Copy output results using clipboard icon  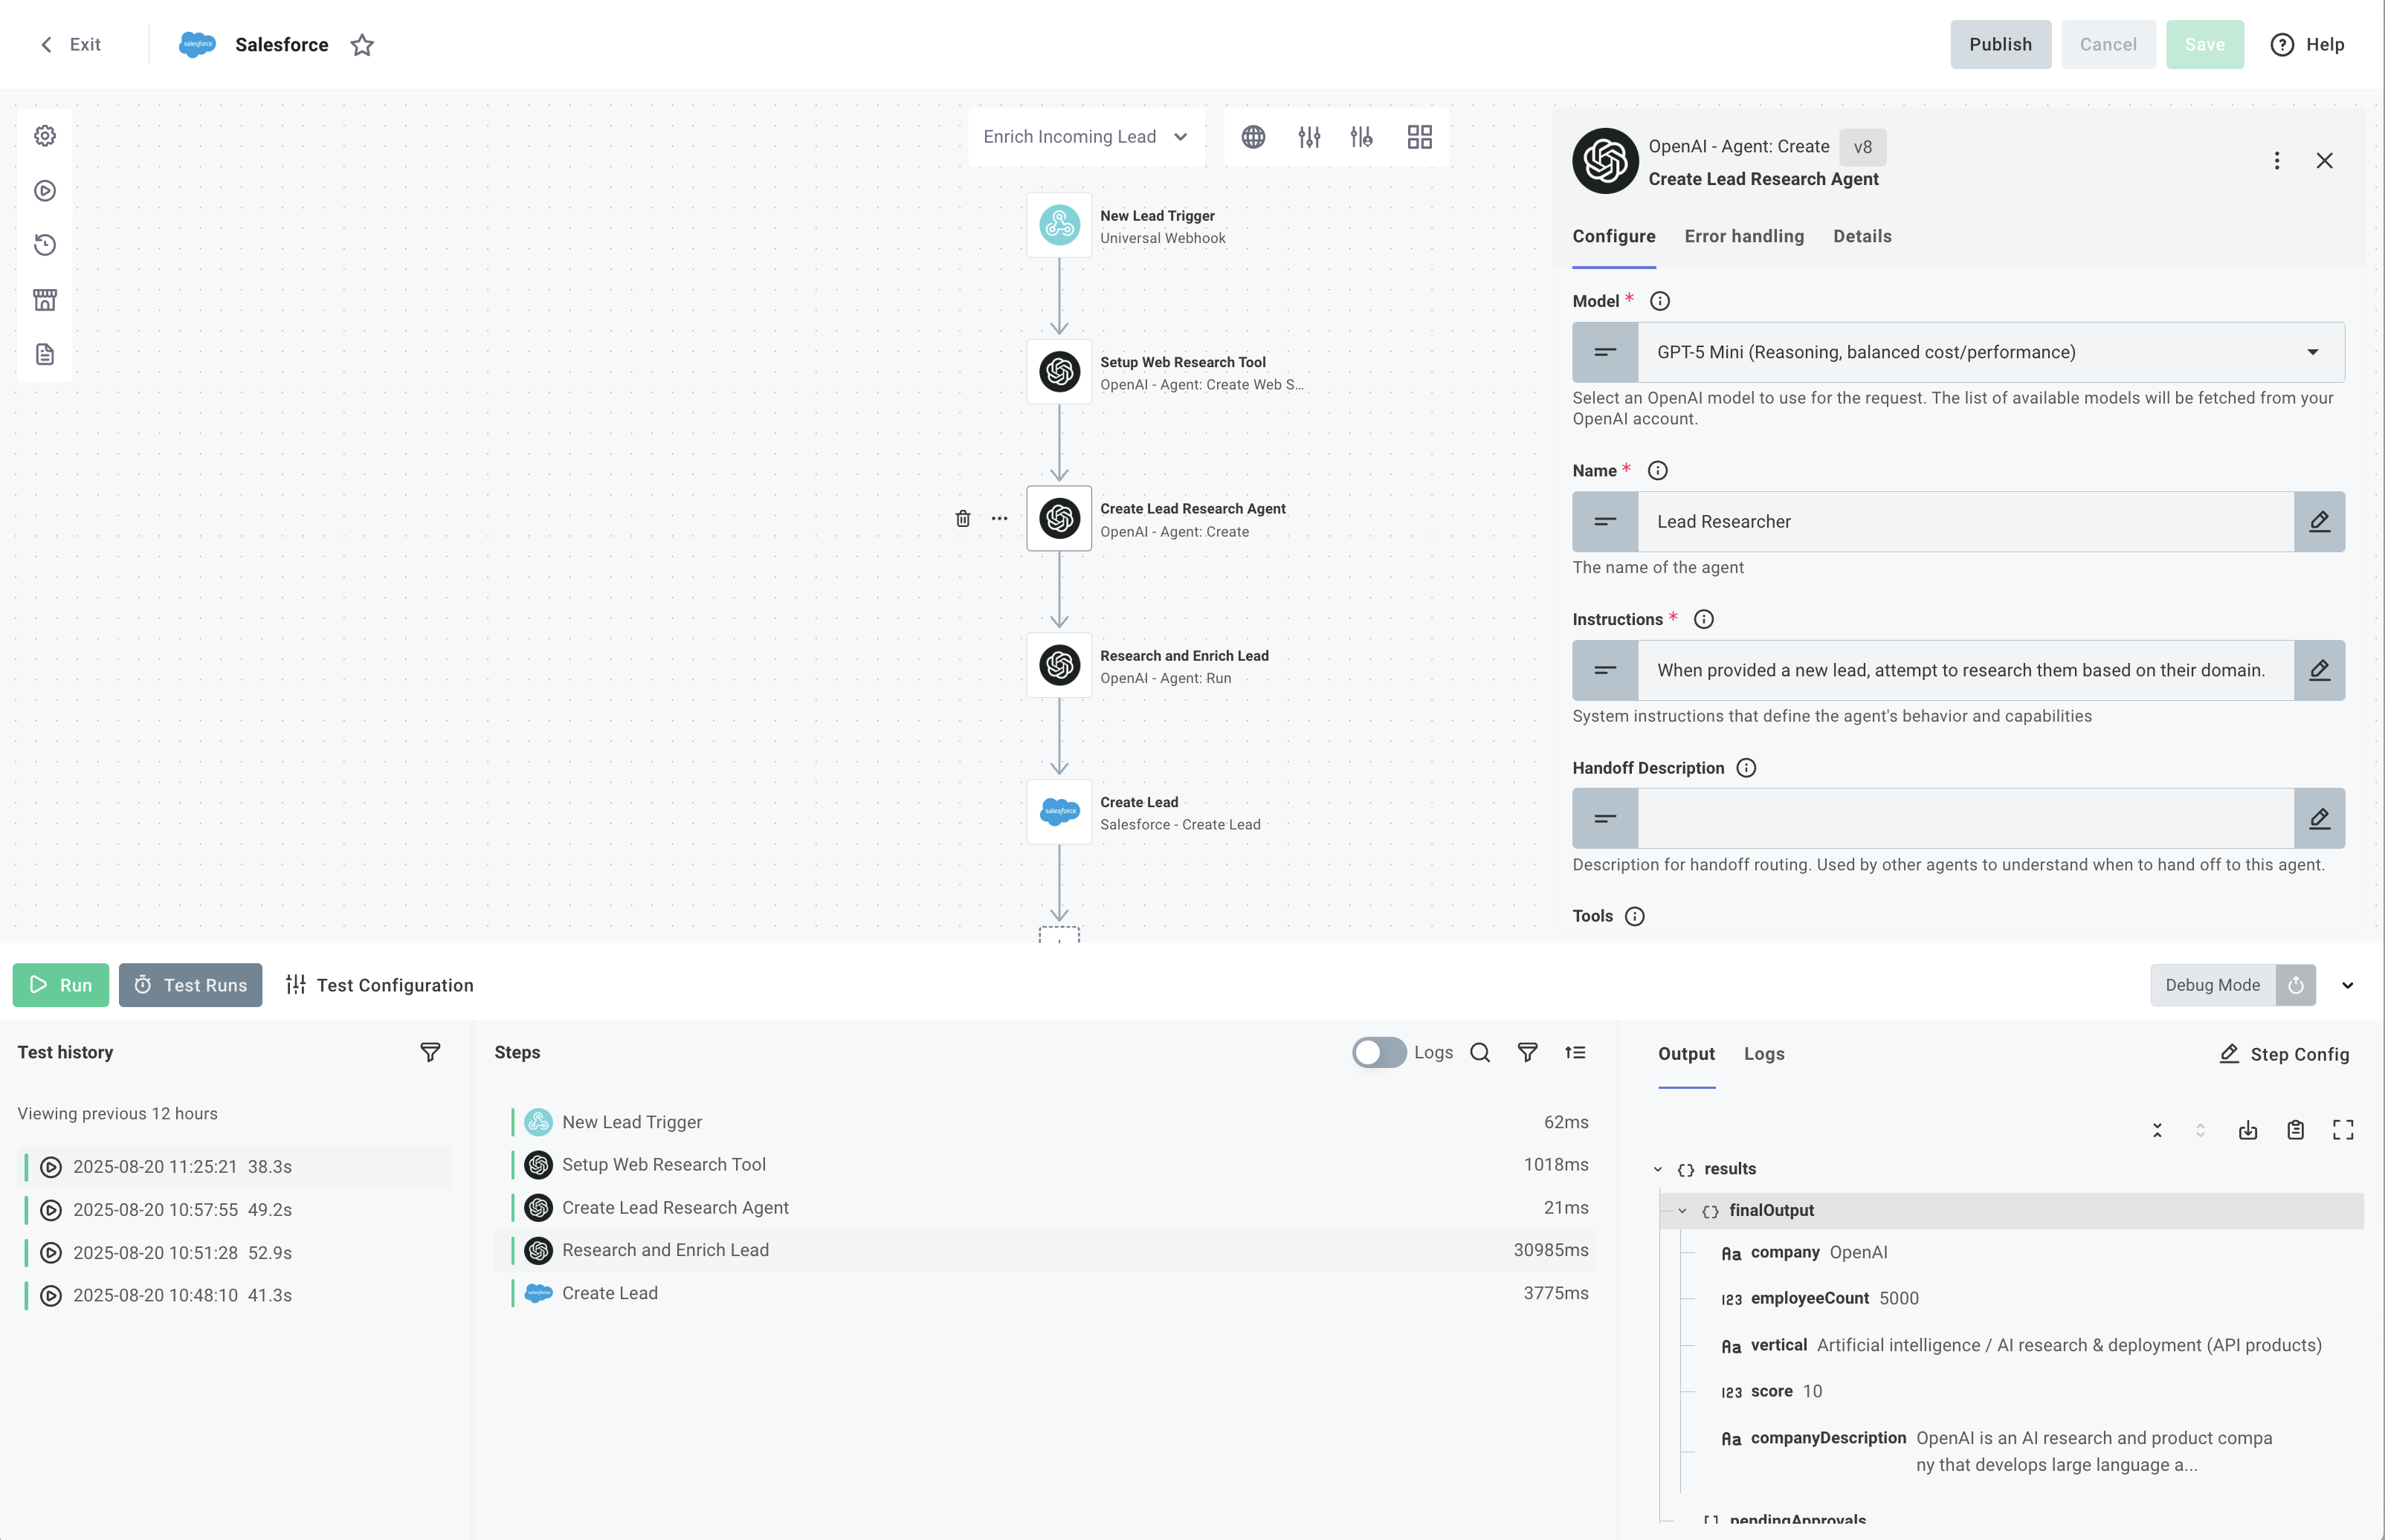coord(2295,1129)
